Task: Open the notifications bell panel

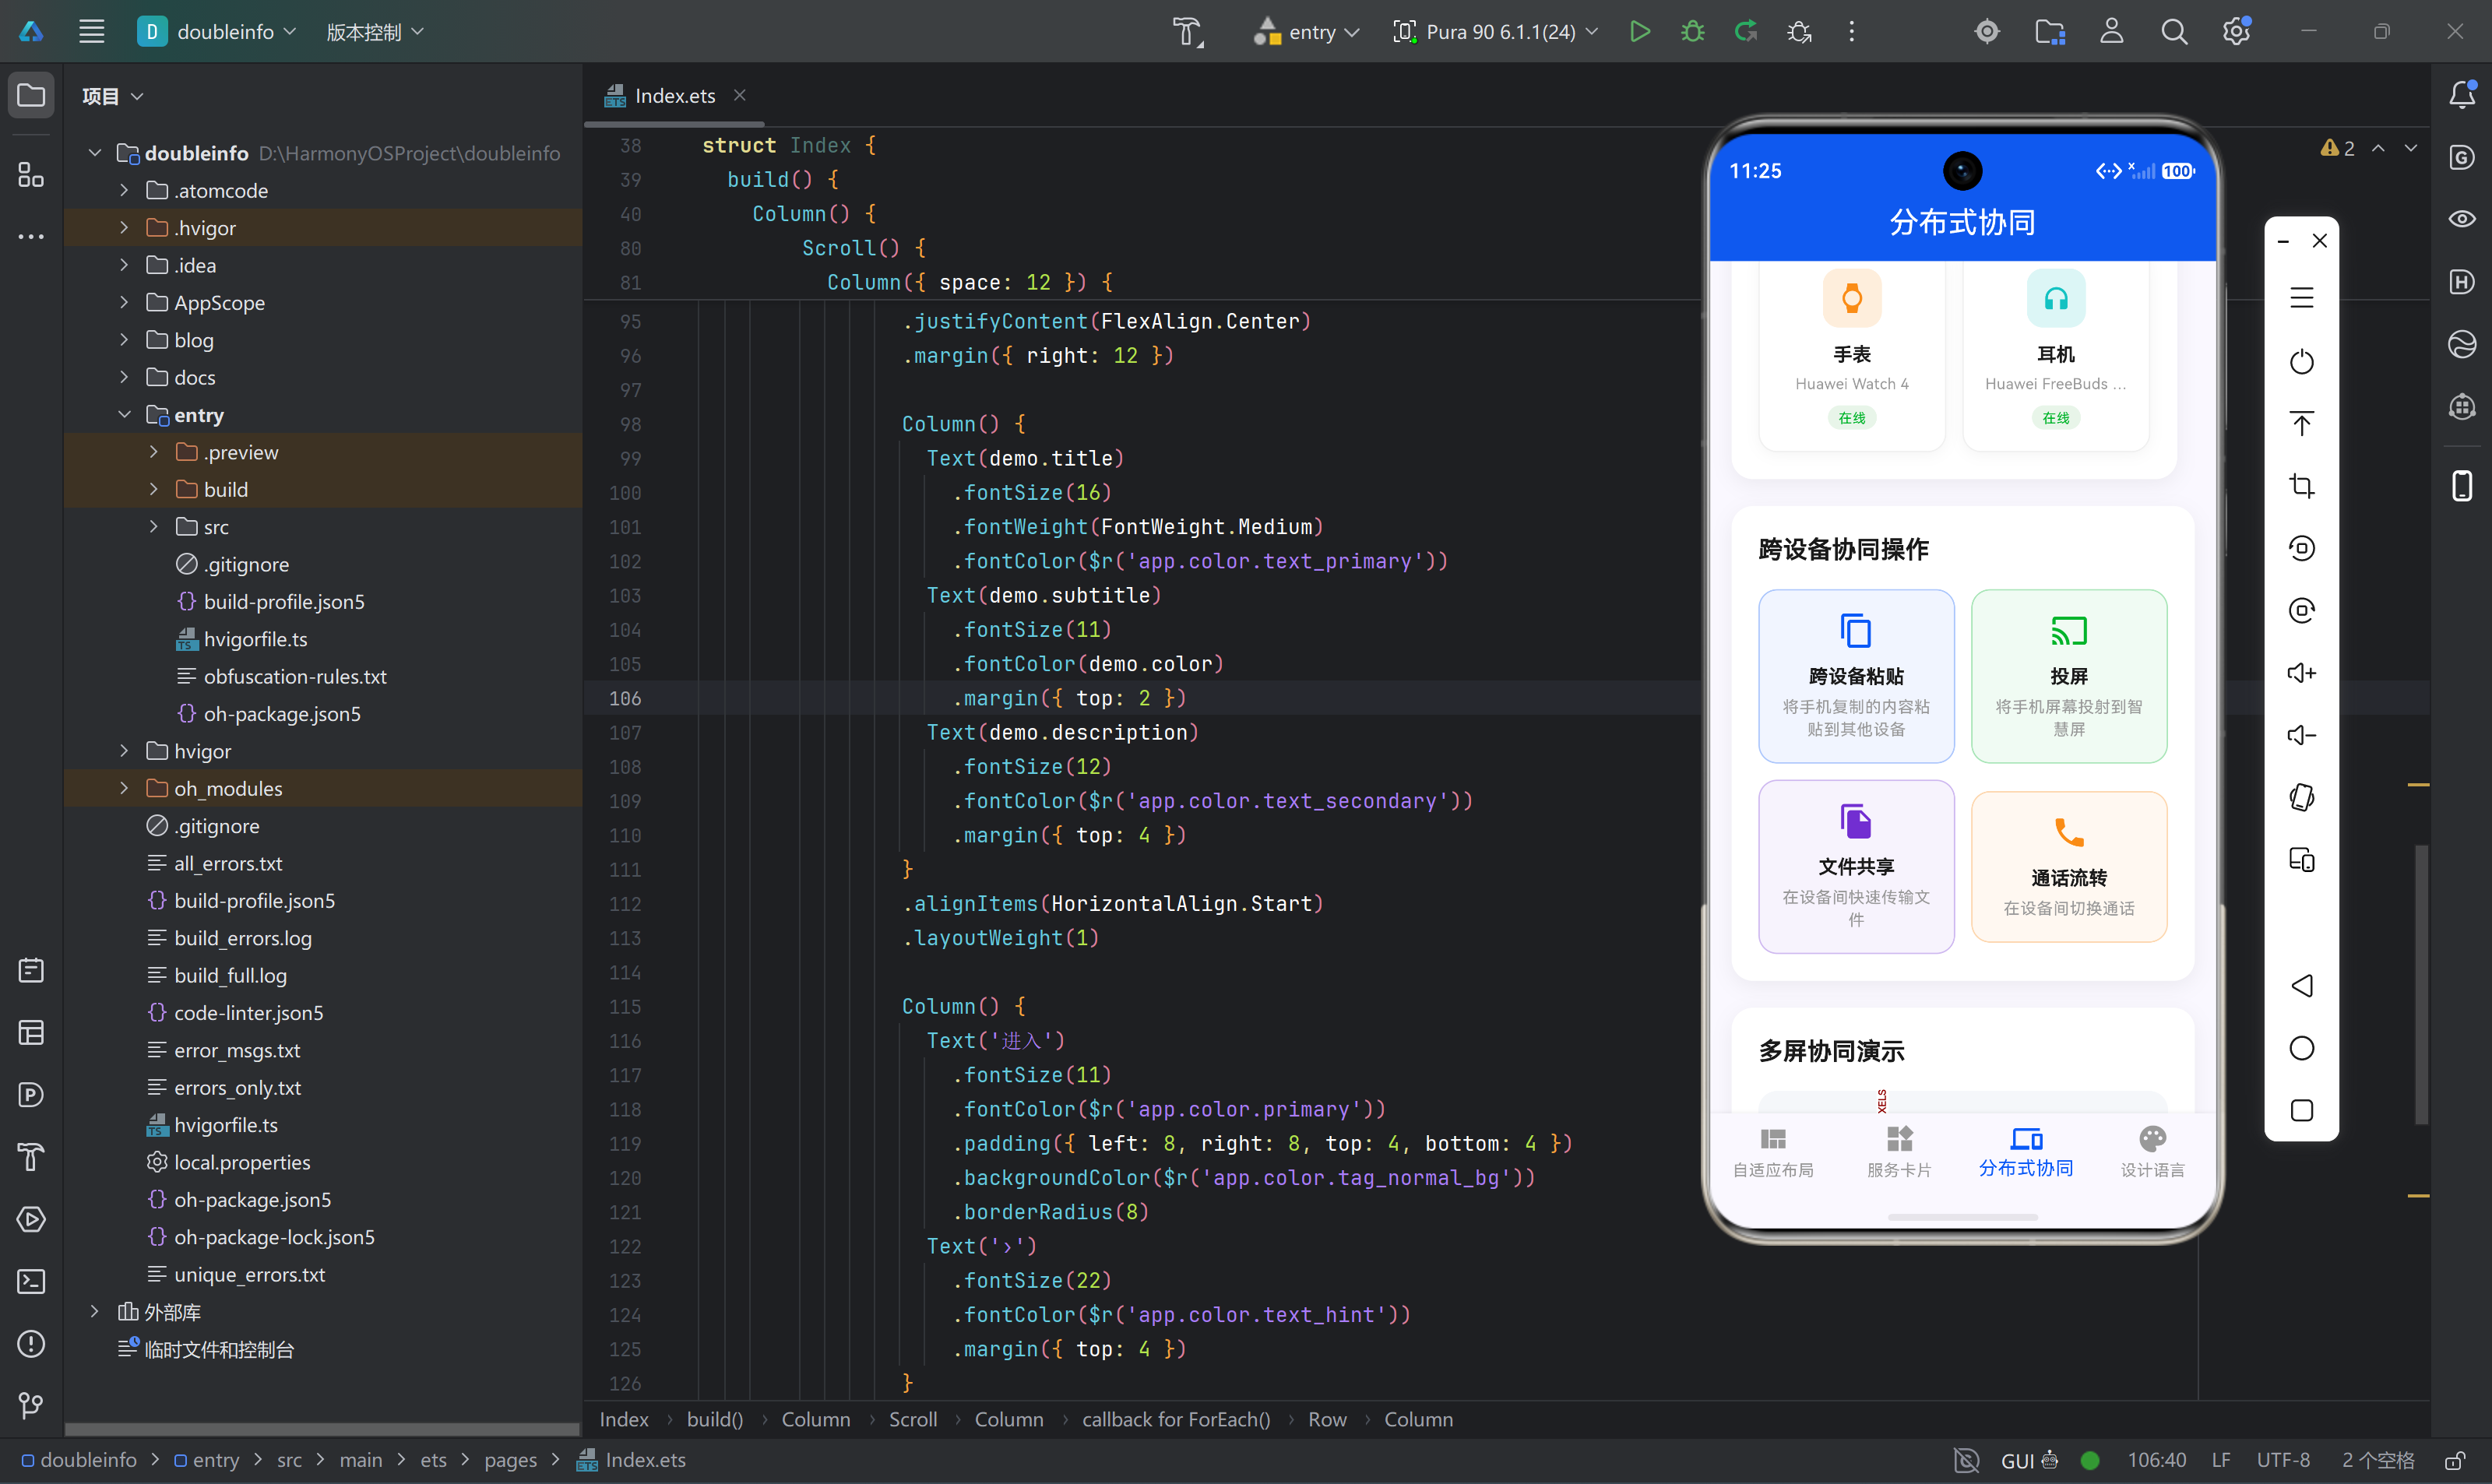Action: 2461,95
